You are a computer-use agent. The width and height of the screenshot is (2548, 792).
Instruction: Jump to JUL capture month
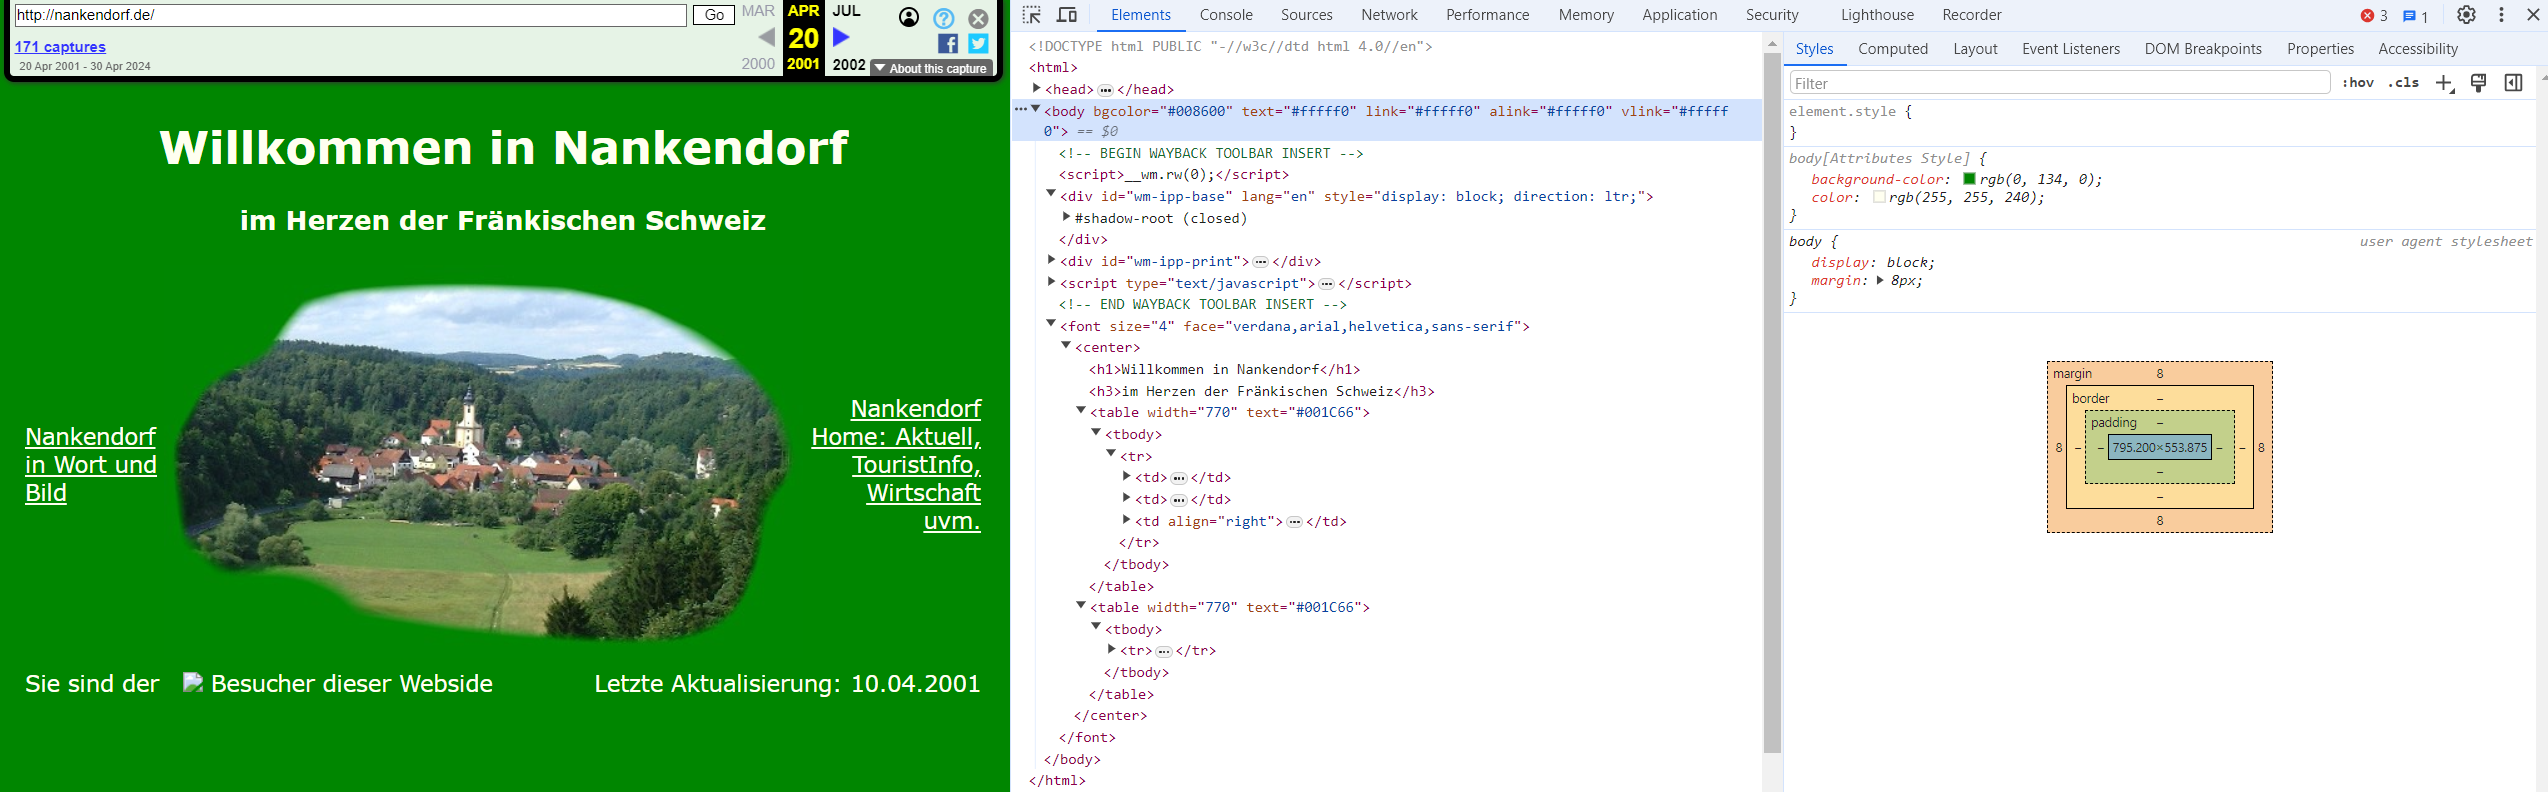tap(846, 11)
